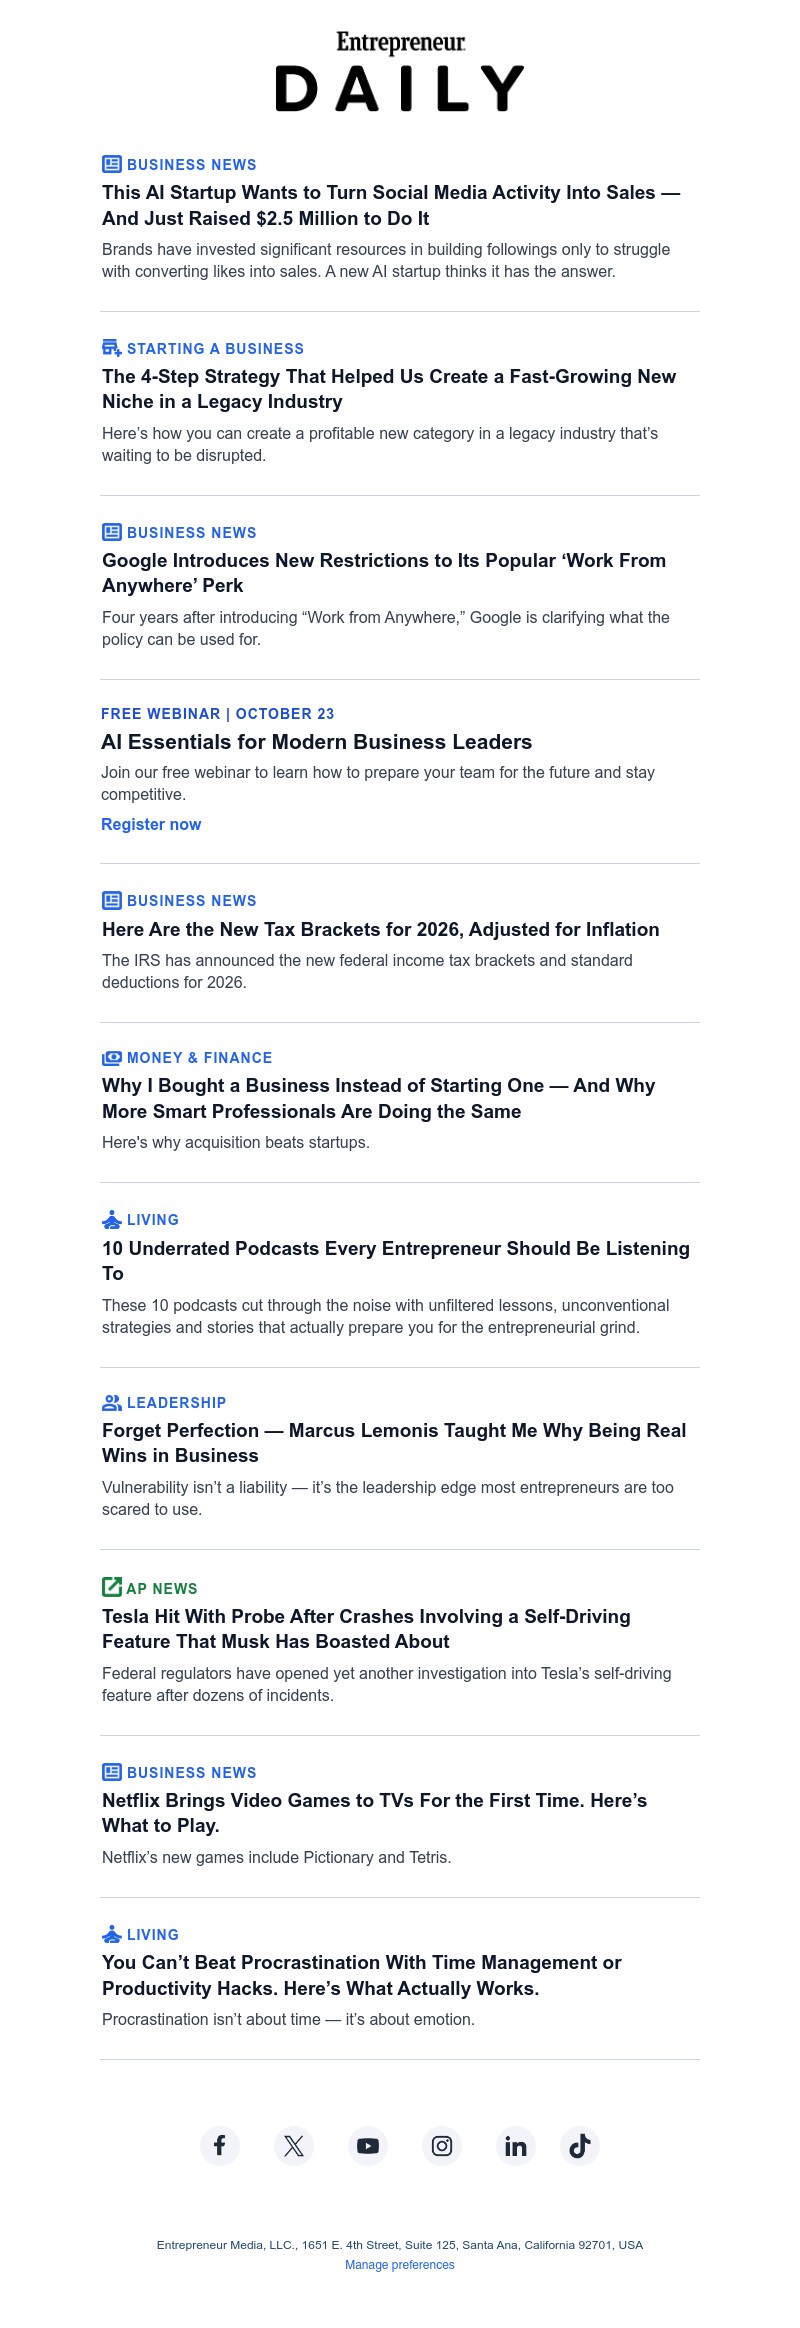Open the 2026 tax brackets headline

click(x=380, y=929)
